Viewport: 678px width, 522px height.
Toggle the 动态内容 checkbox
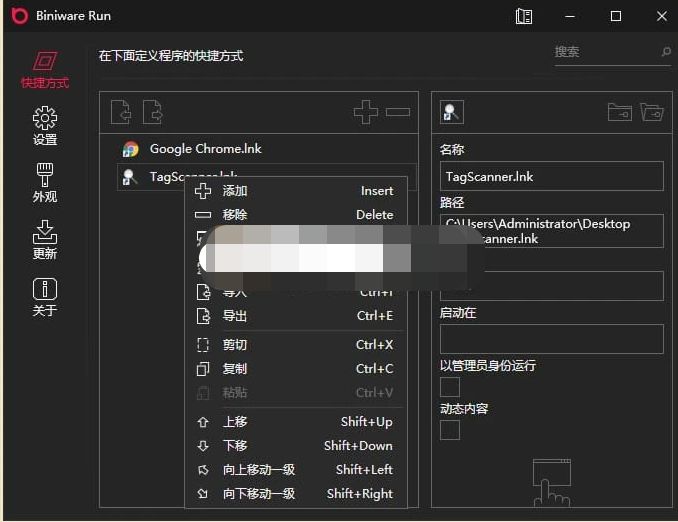click(x=450, y=430)
